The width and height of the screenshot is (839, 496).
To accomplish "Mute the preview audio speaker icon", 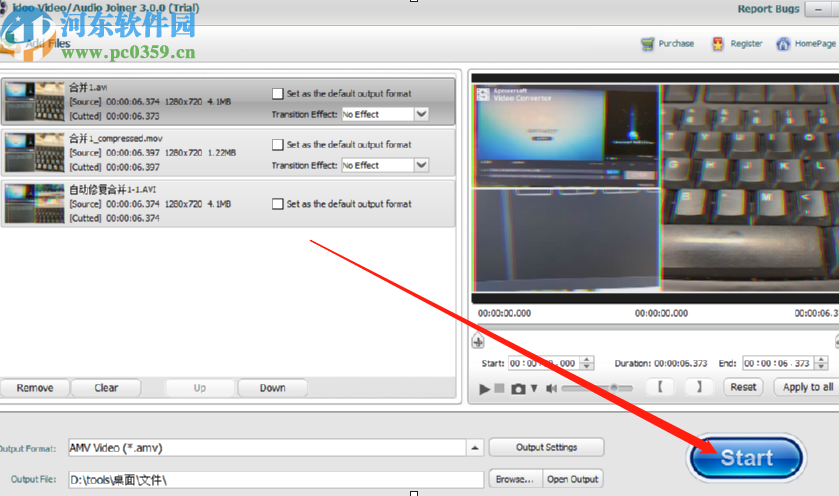I will tap(551, 388).
